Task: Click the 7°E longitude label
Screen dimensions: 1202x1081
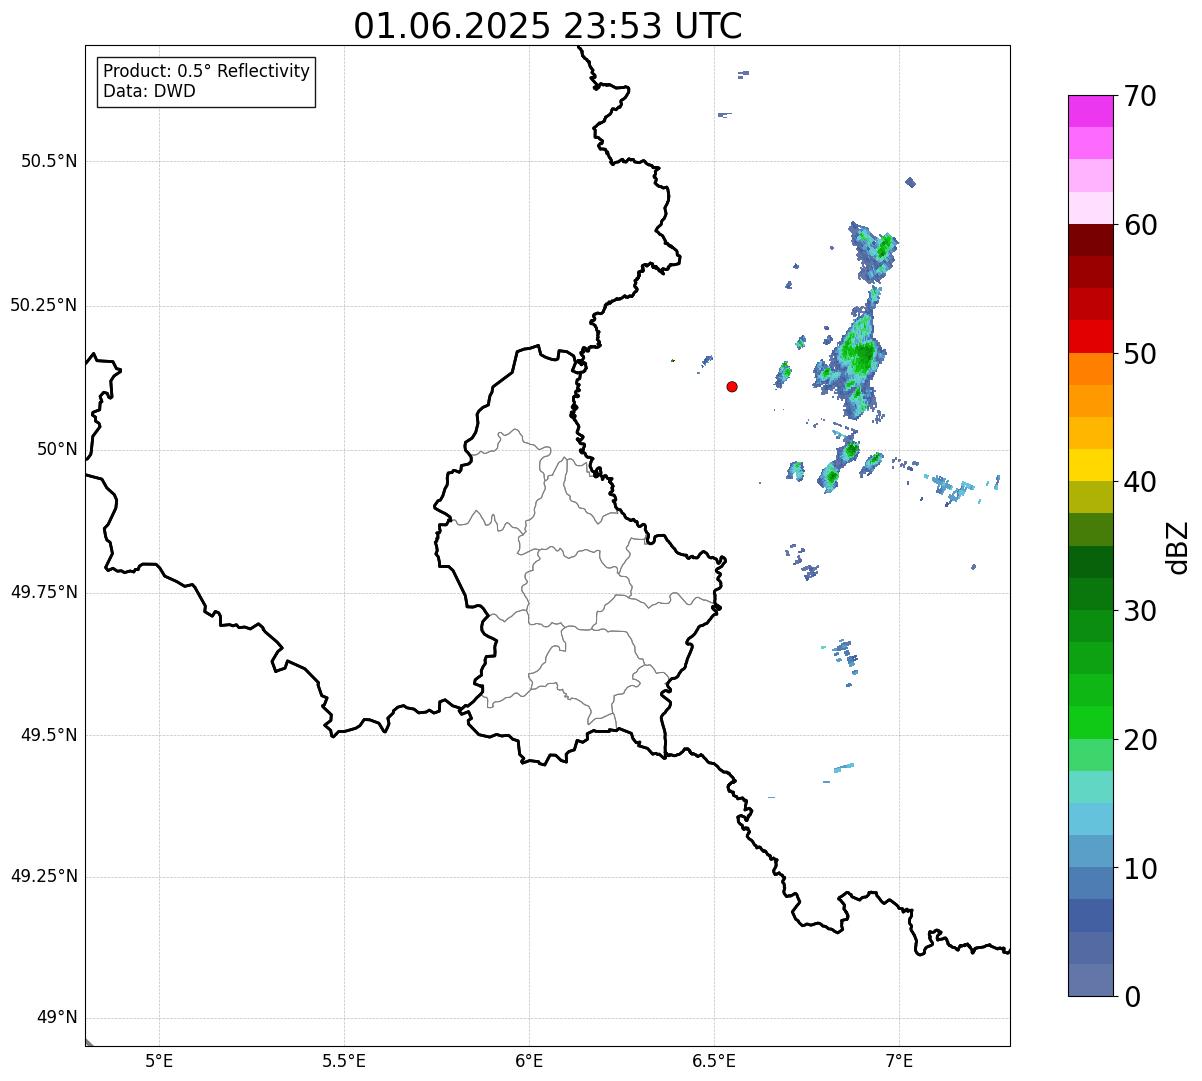Action: pos(899,1060)
